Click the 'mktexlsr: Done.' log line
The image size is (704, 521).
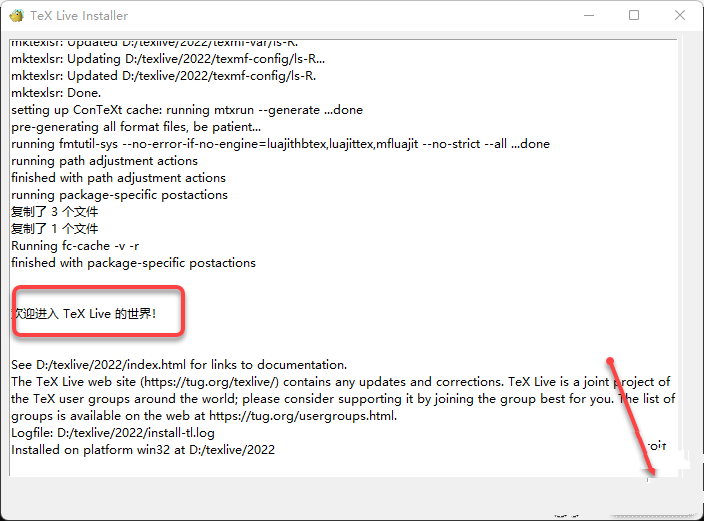pyautogui.click(x=56, y=93)
